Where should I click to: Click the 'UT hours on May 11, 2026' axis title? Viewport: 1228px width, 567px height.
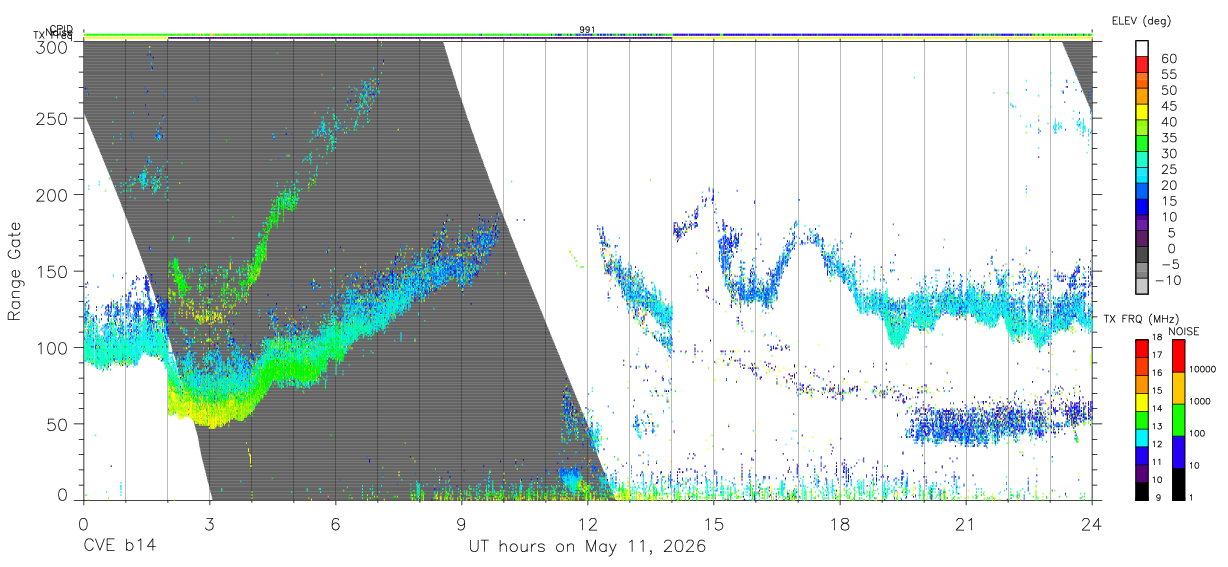point(588,547)
